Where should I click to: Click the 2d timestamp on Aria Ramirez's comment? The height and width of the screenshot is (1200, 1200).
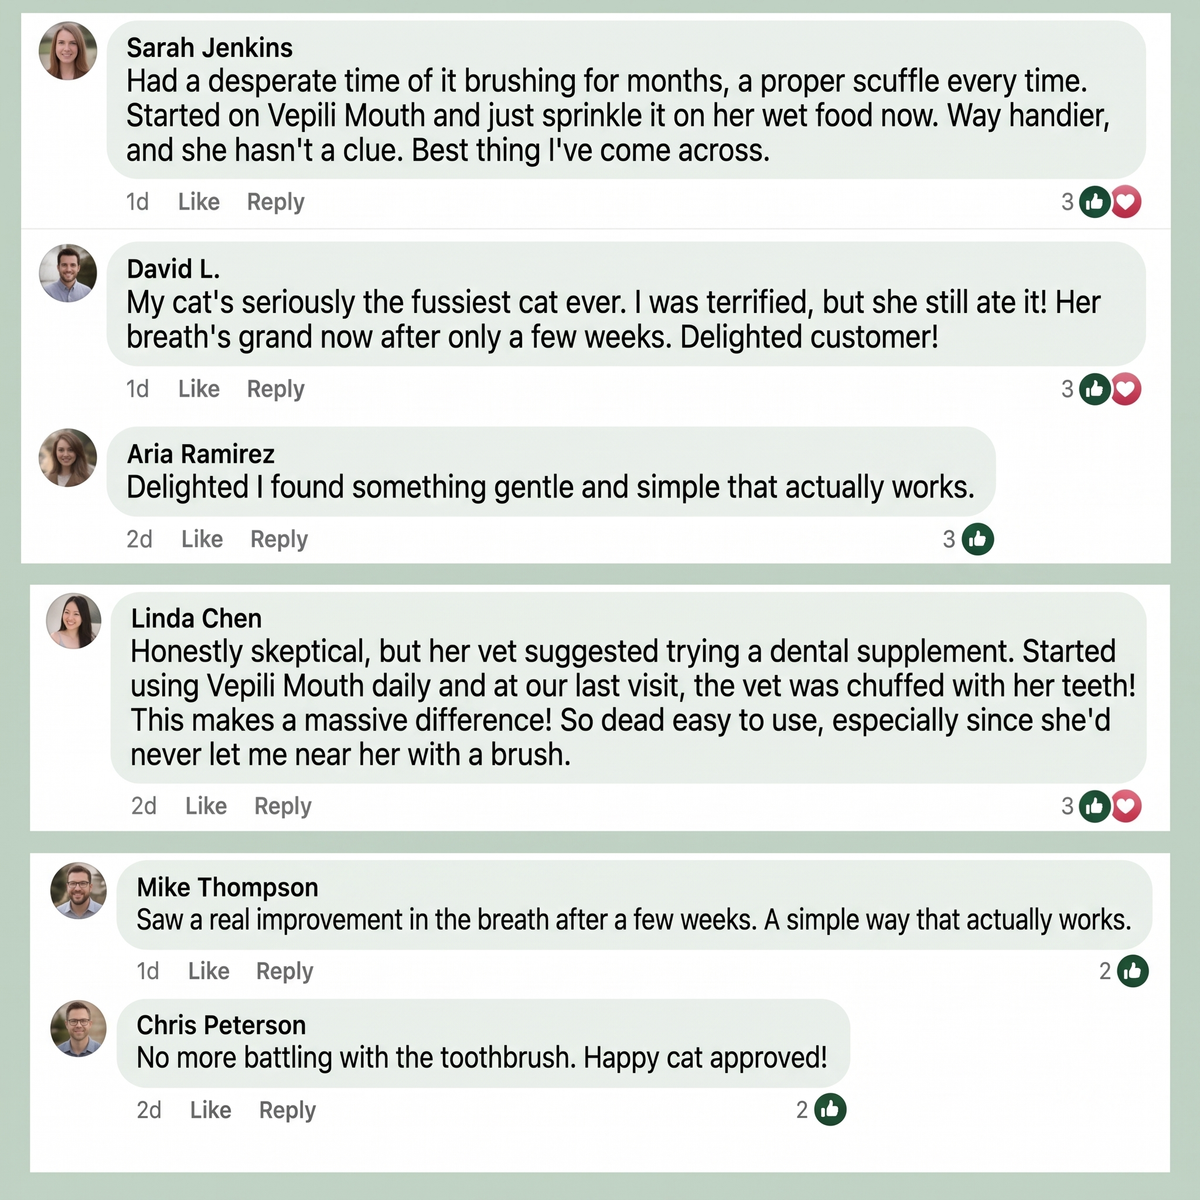coord(139,539)
